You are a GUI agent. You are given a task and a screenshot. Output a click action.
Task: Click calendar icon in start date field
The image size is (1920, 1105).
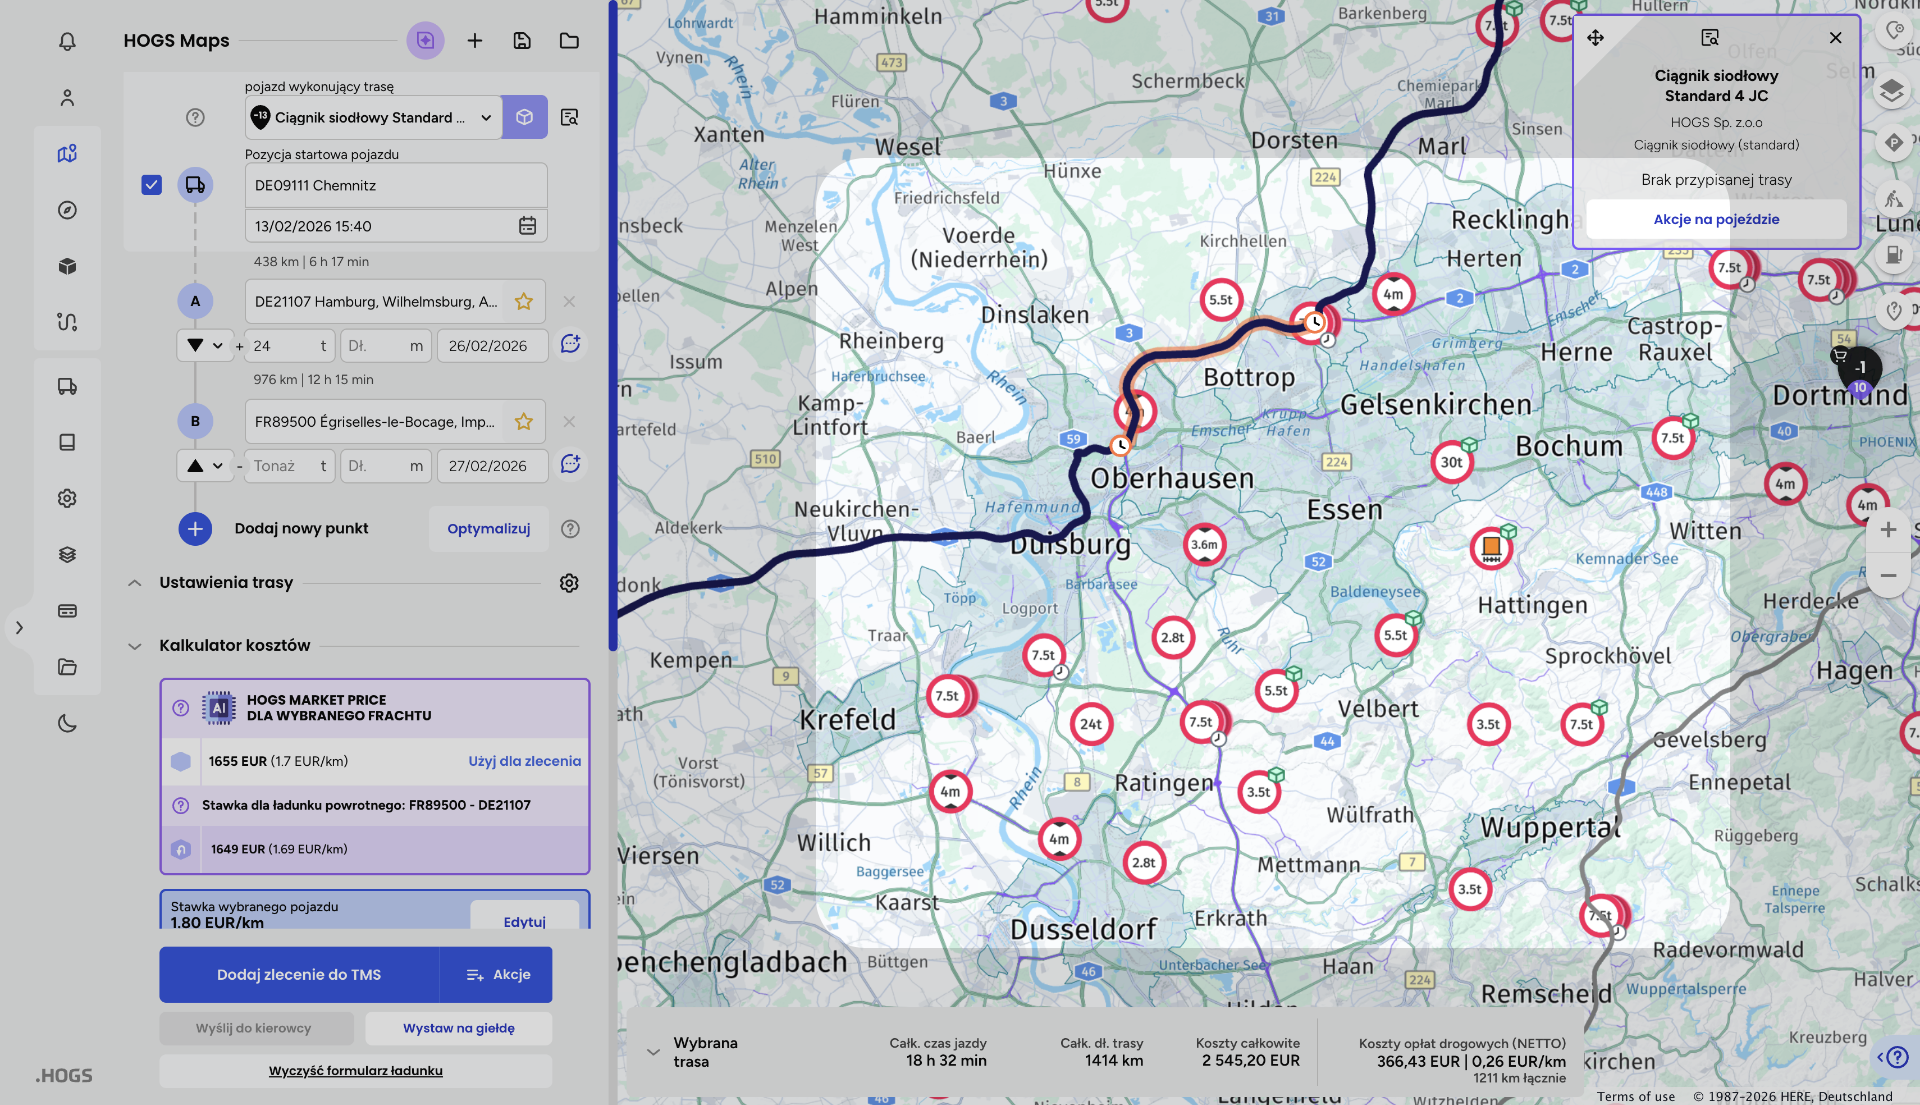[x=527, y=226]
